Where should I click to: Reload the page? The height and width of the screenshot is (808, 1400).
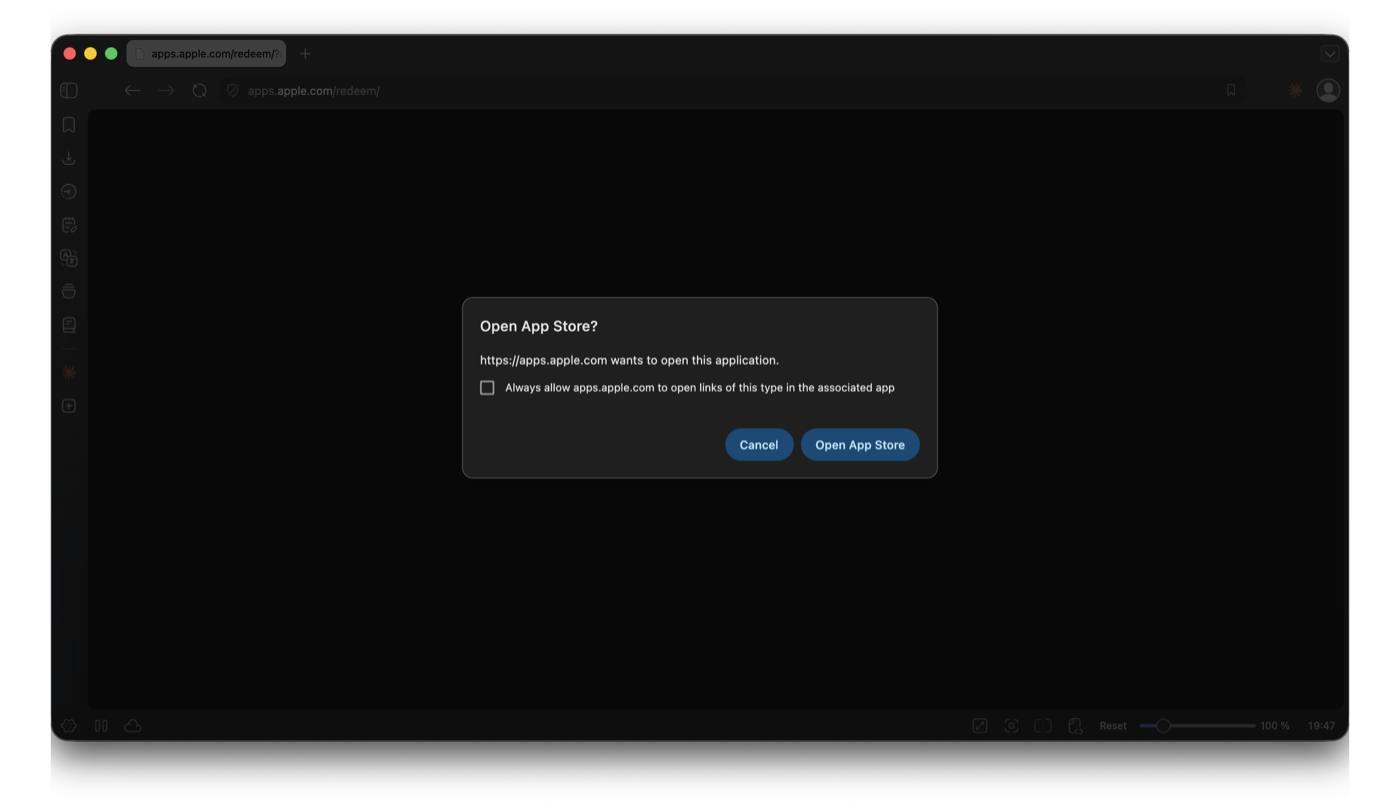coord(200,90)
